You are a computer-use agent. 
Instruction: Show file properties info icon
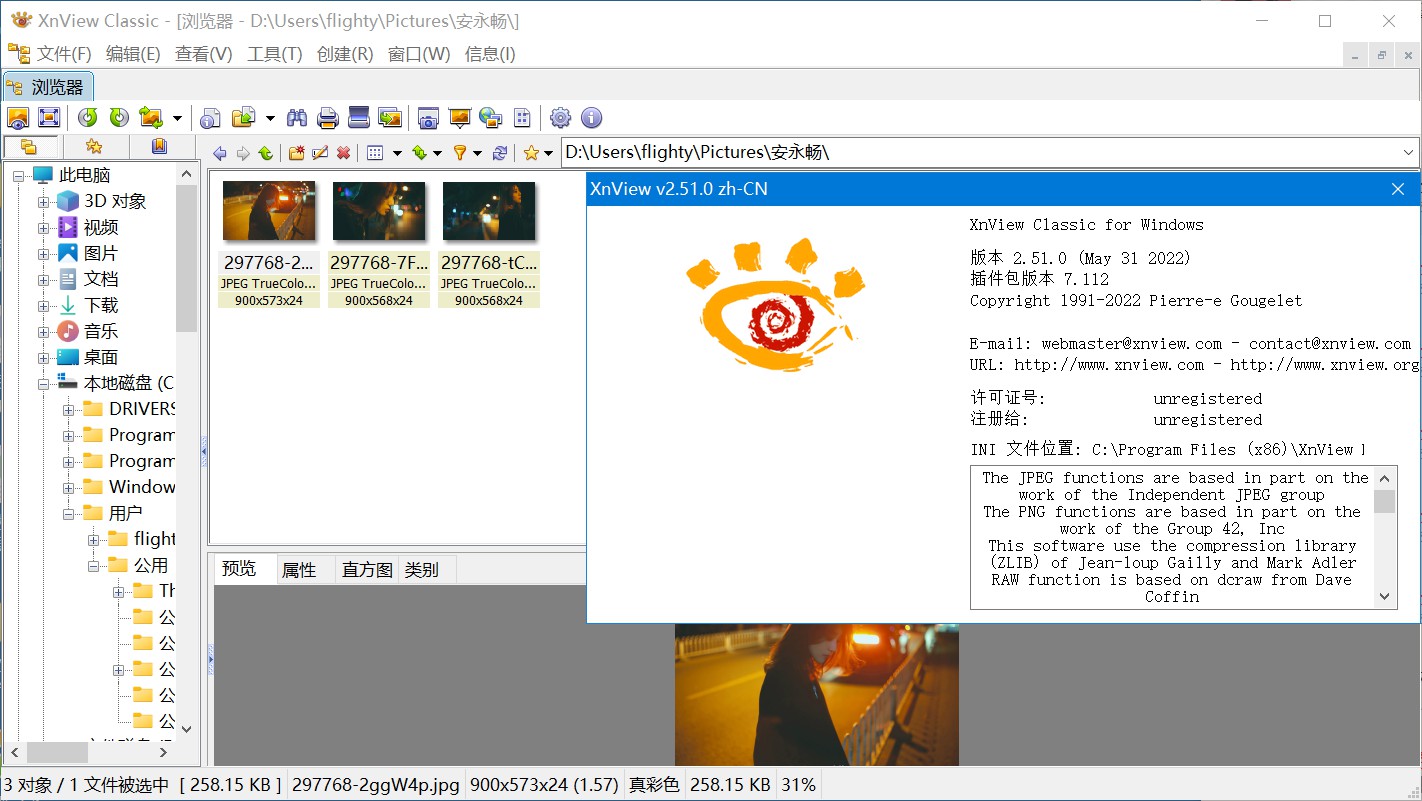click(210, 118)
